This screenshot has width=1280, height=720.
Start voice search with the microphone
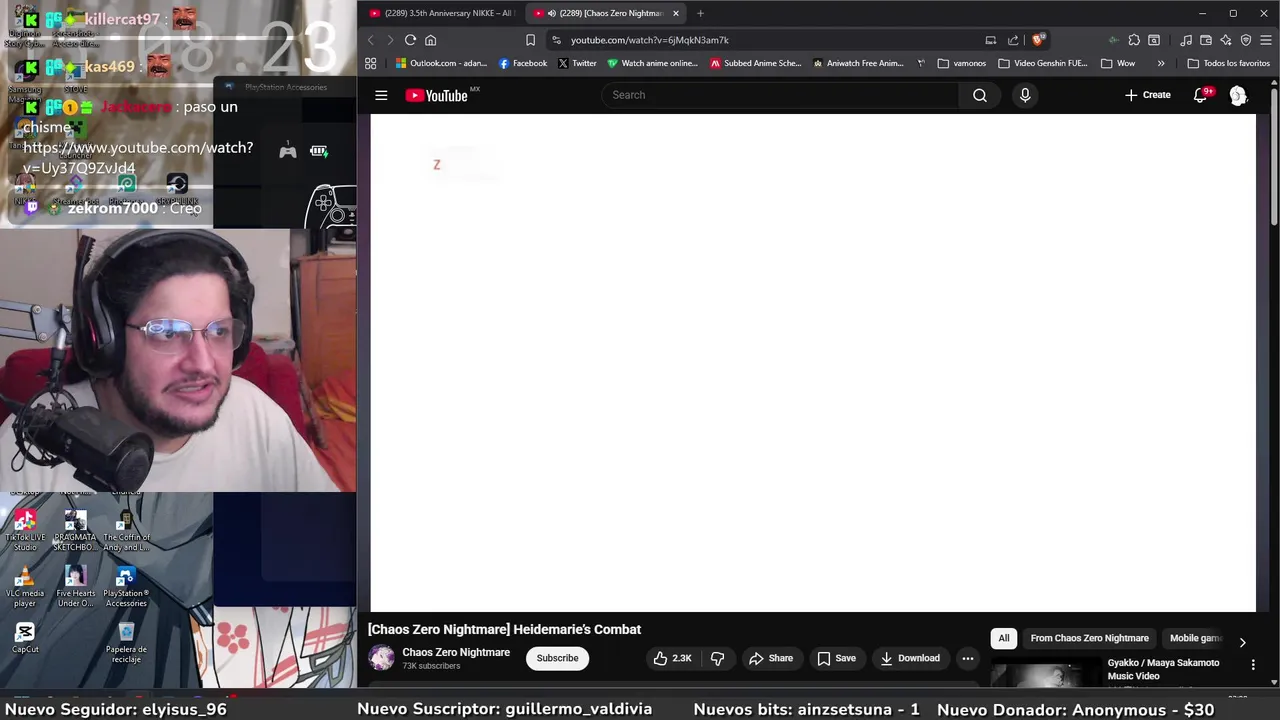(1025, 95)
